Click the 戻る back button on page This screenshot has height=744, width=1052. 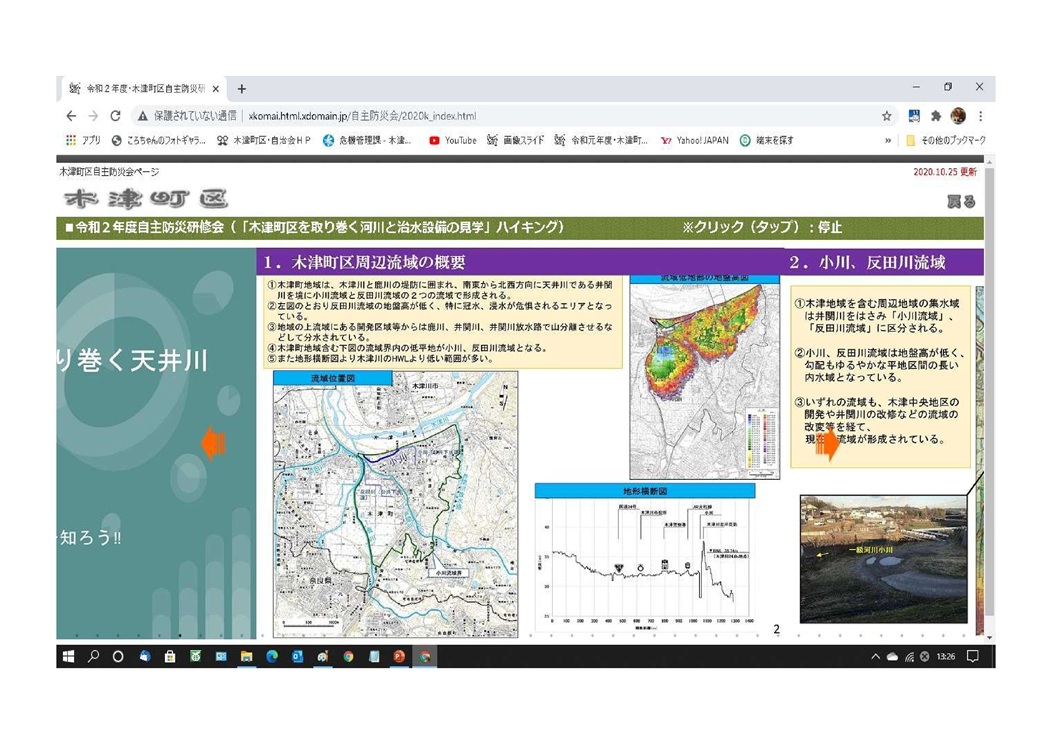(960, 202)
